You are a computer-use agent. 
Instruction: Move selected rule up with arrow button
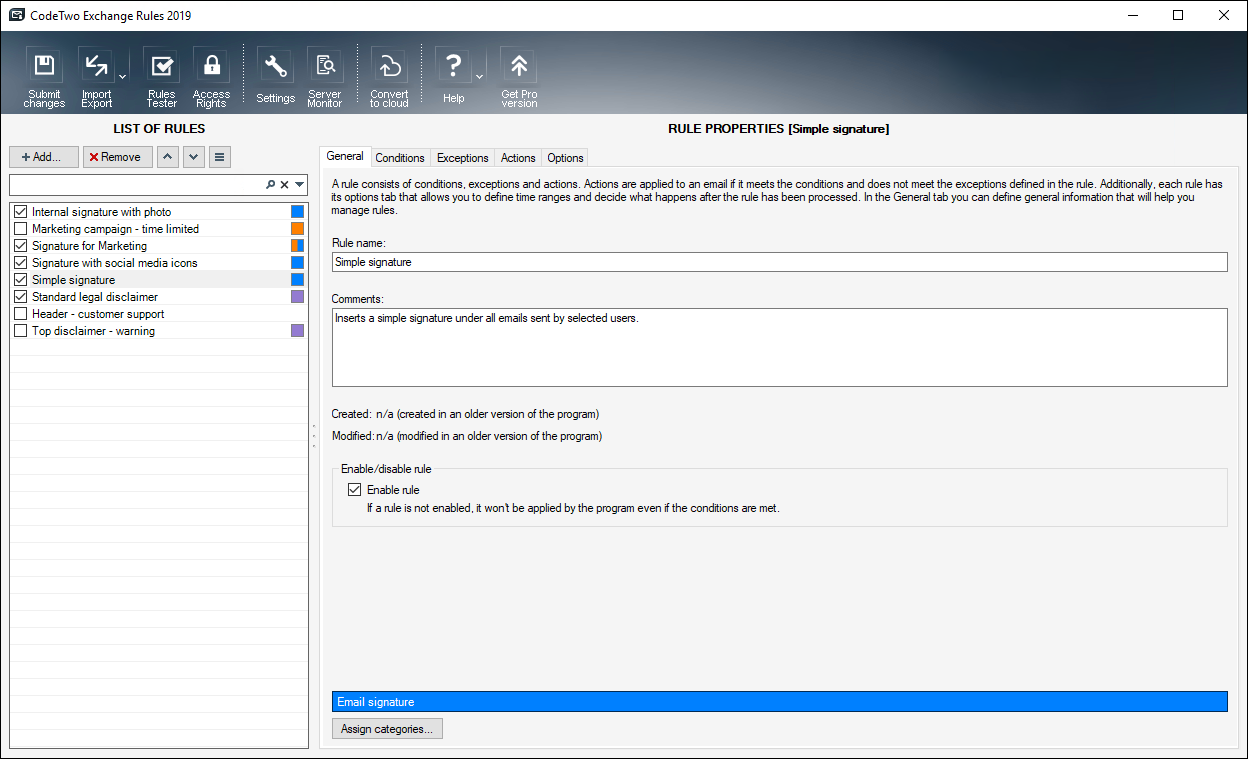168,157
